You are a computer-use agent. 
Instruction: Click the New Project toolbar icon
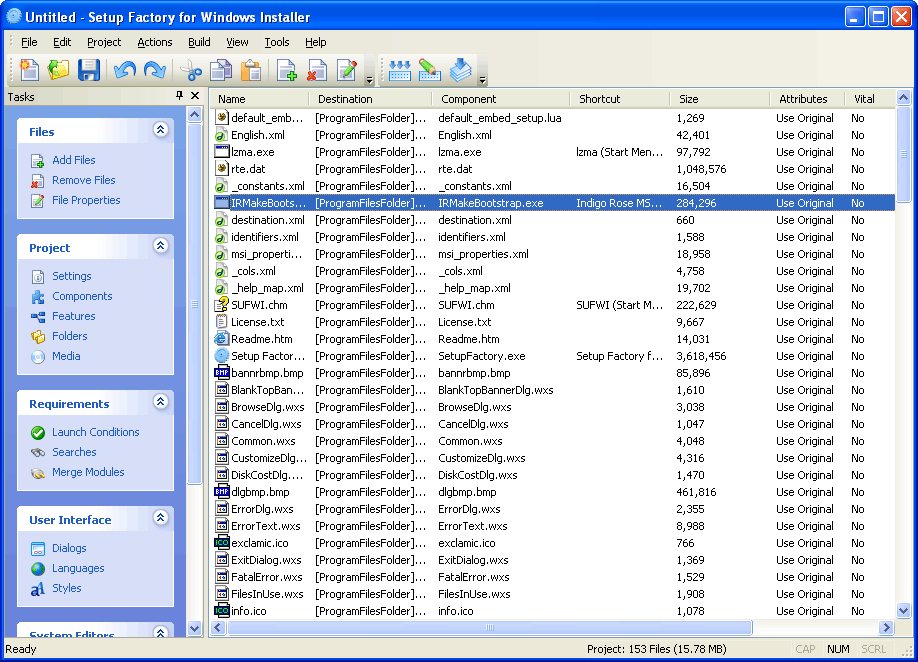click(x=29, y=70)
